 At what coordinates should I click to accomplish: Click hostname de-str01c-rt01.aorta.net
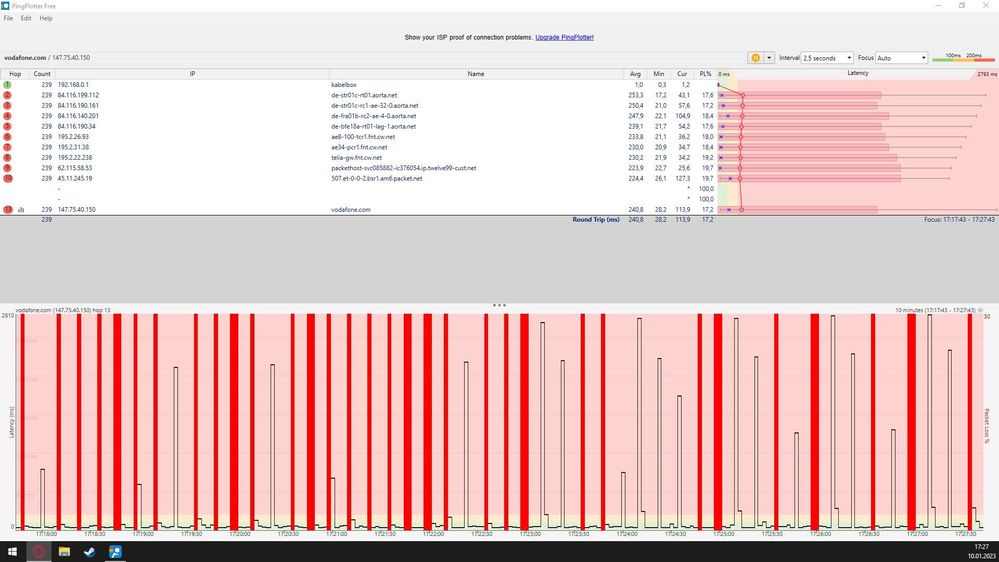(x=364, y=95)
